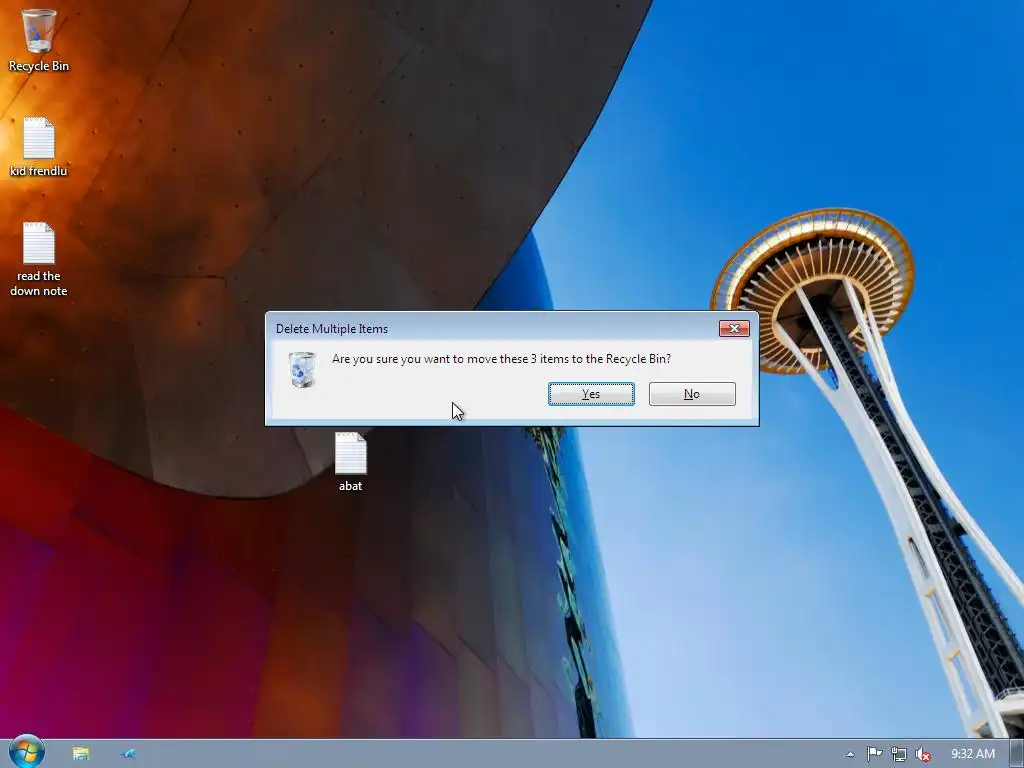Select the read the down note file

click(39, 259)
